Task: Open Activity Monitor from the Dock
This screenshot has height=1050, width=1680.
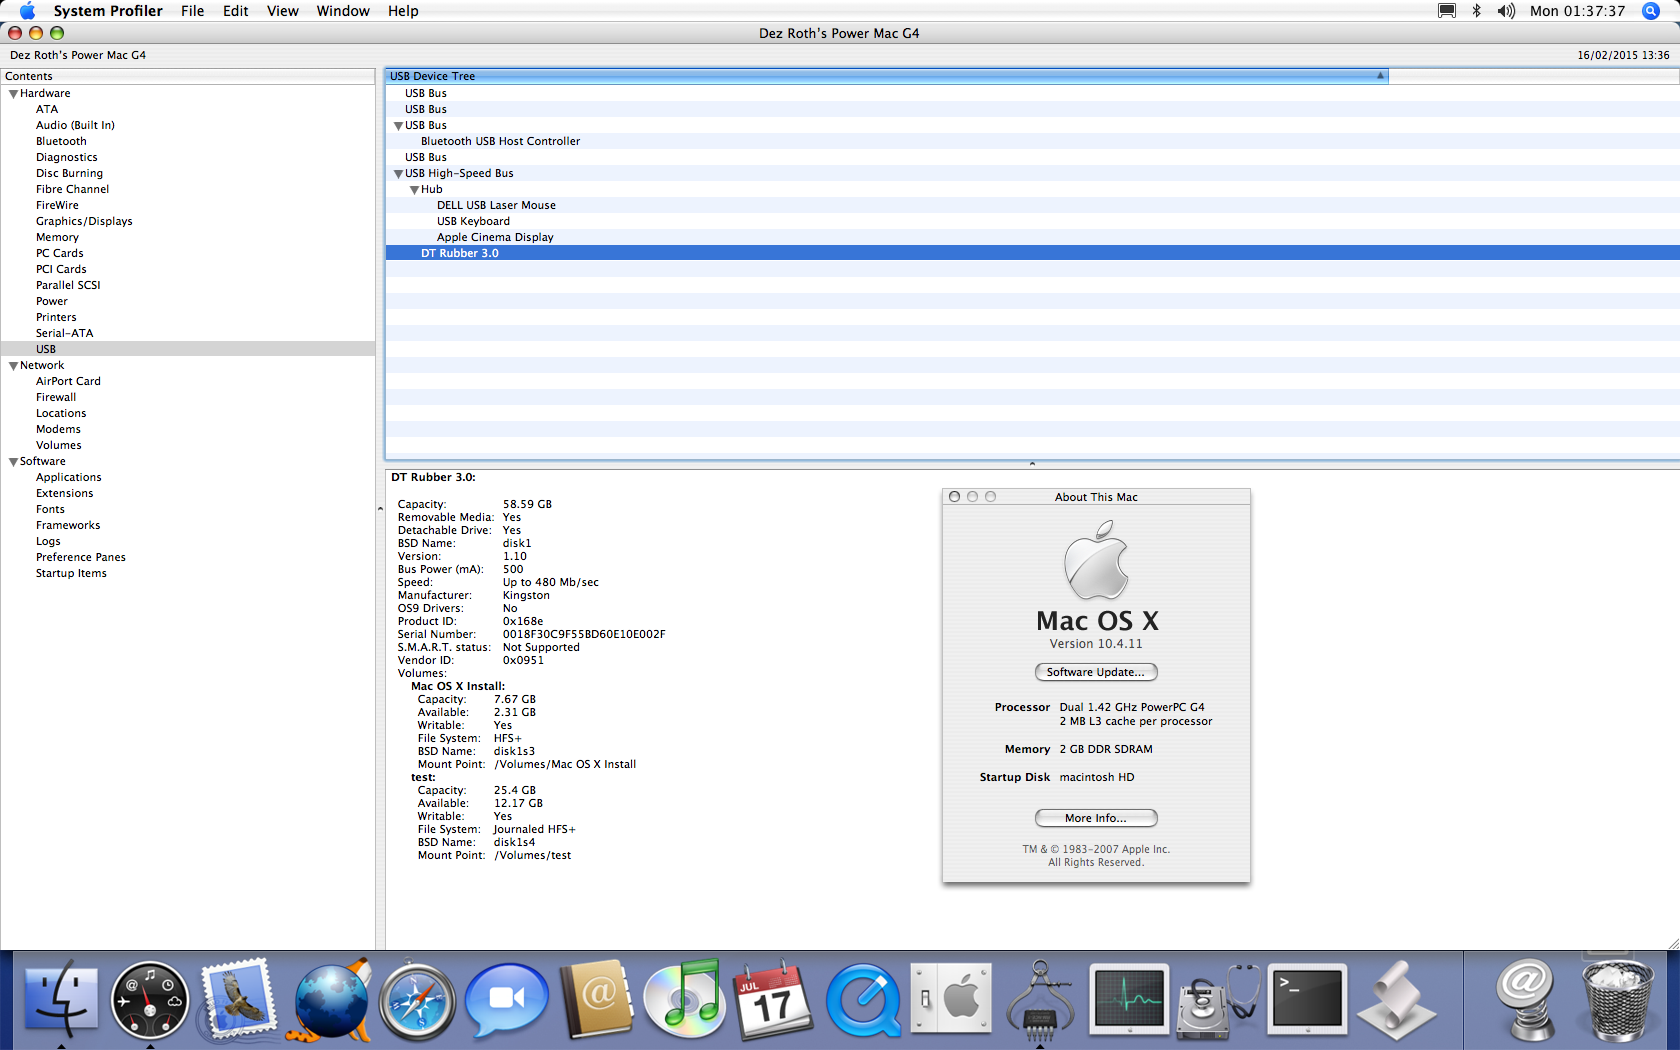Action: pos(1129,999)
